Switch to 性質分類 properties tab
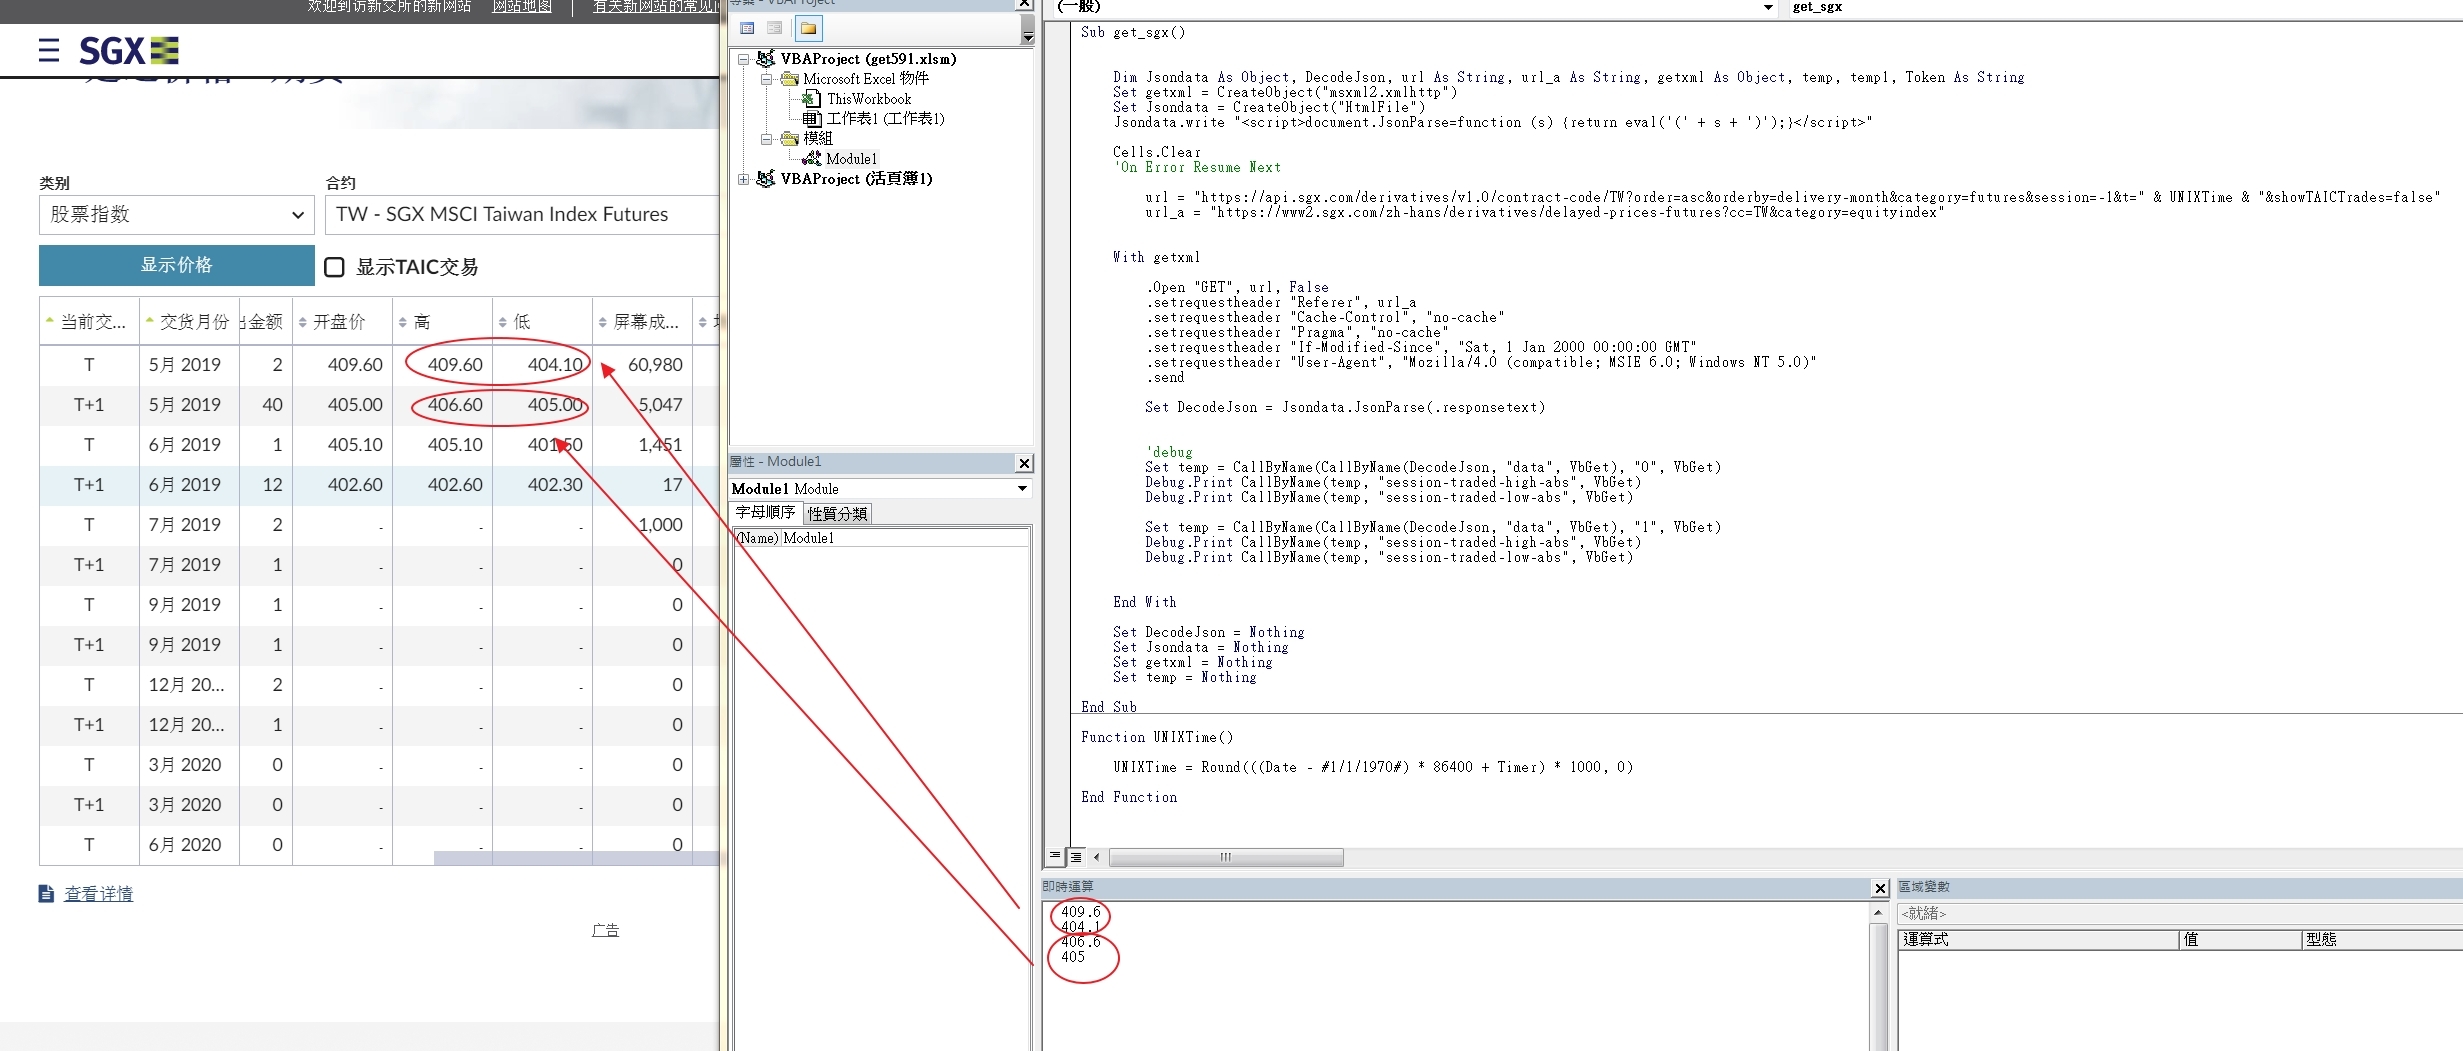2463x1051 pixels. click(x=837, y=514)
